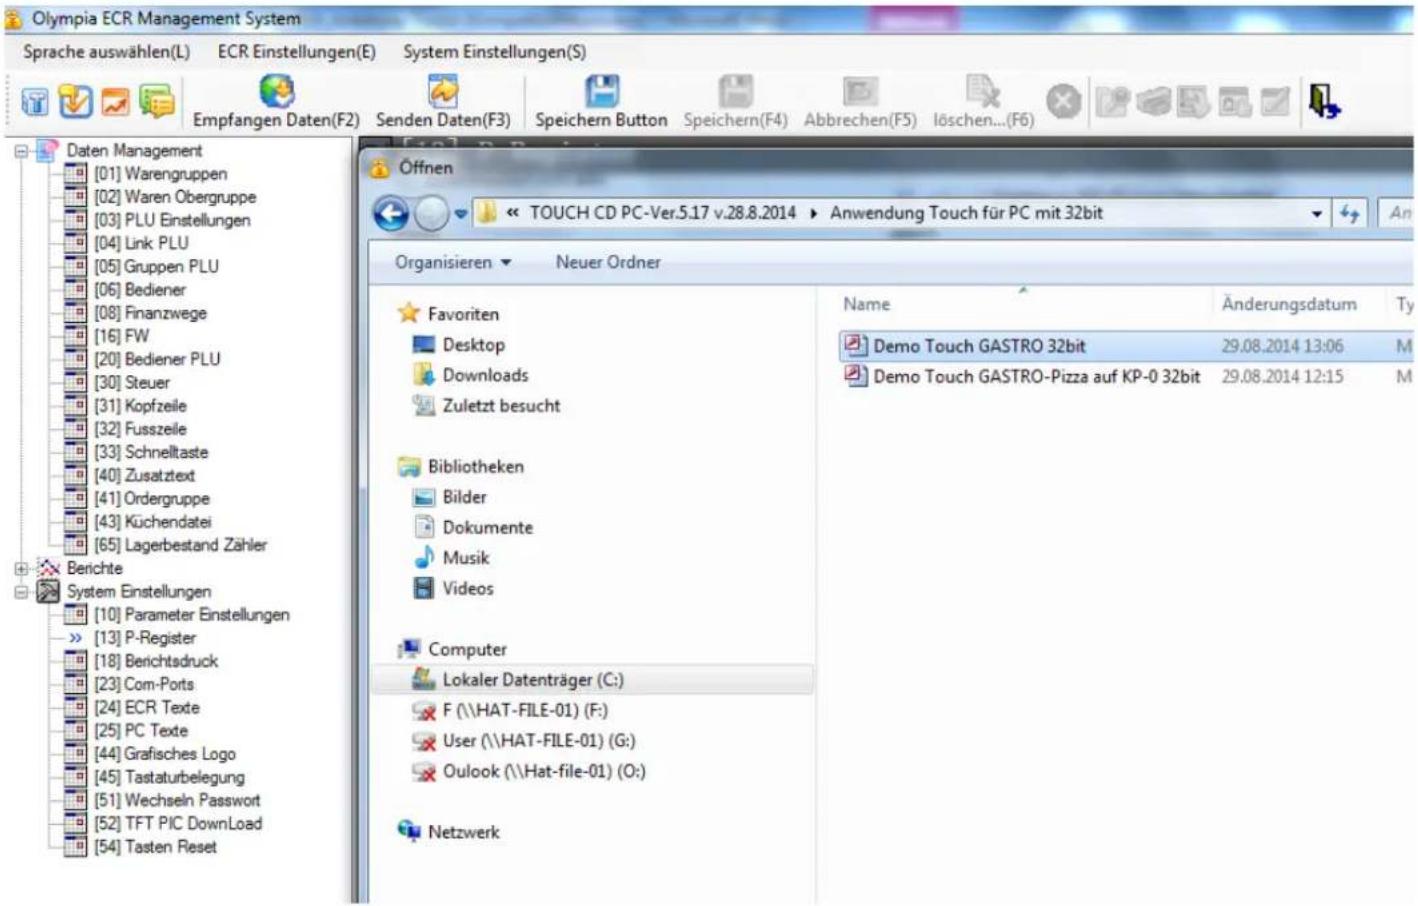The width and height of the screenshot is (1418, 906).
Task: Open [45] Tastaturbelegung entry
Action: 169,777
